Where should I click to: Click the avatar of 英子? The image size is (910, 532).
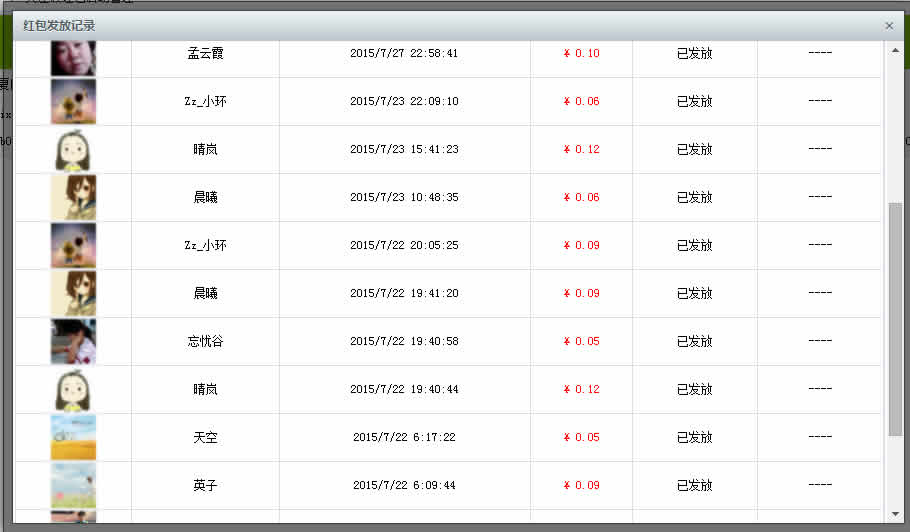[73, 485]
